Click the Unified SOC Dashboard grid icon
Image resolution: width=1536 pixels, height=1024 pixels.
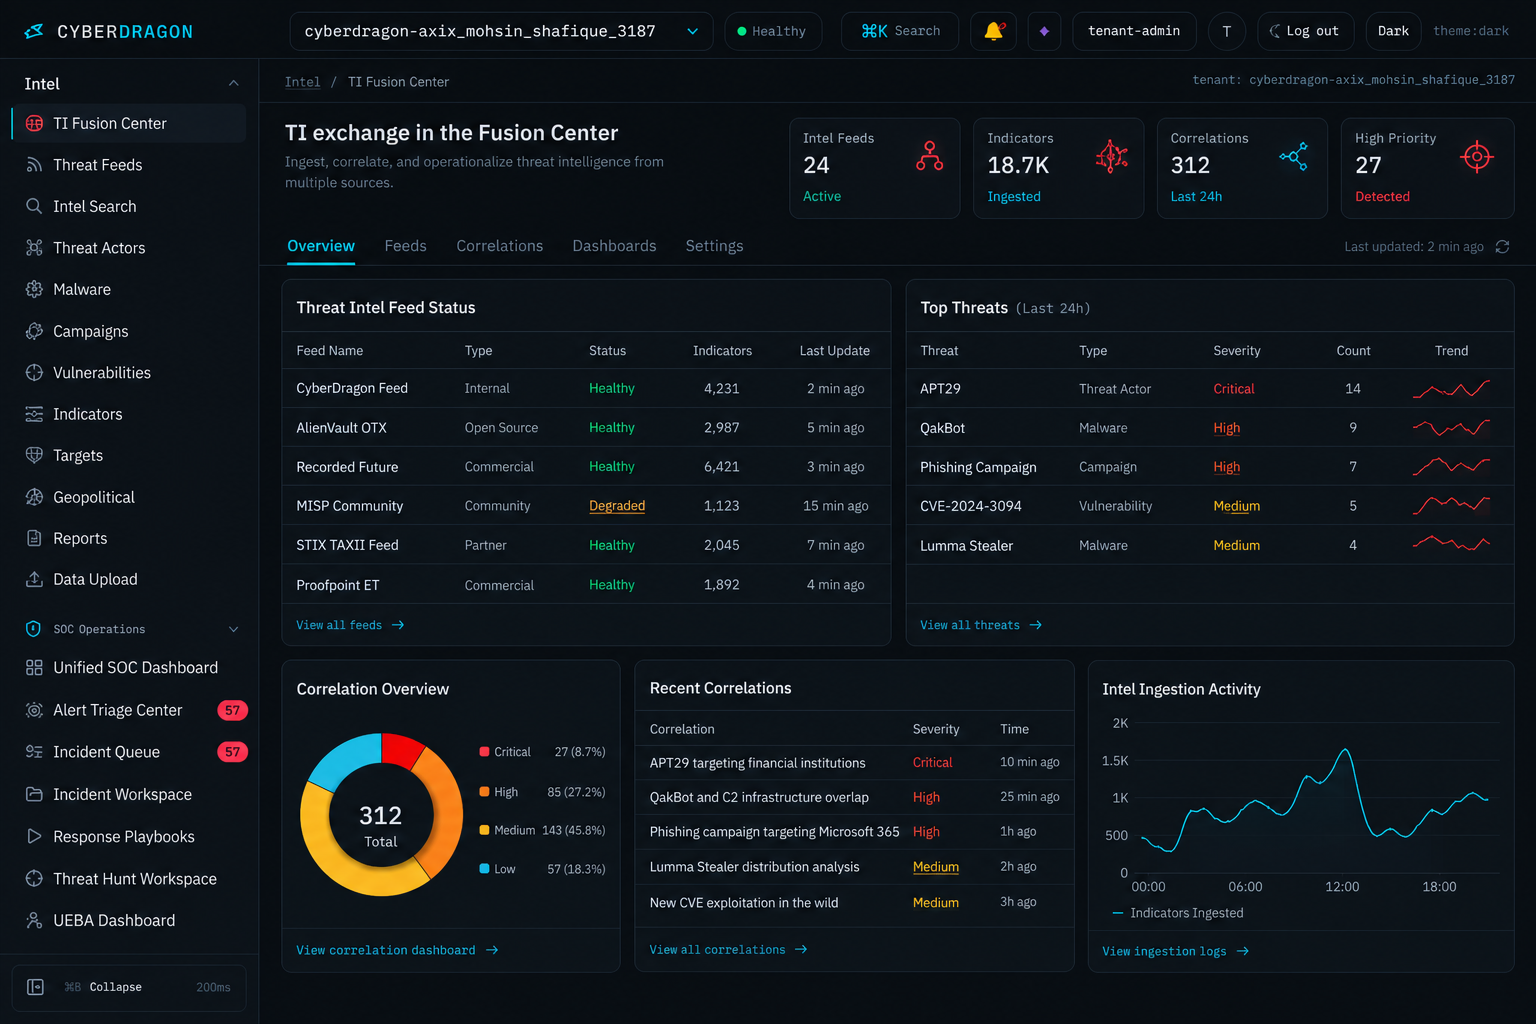point(34,667)
